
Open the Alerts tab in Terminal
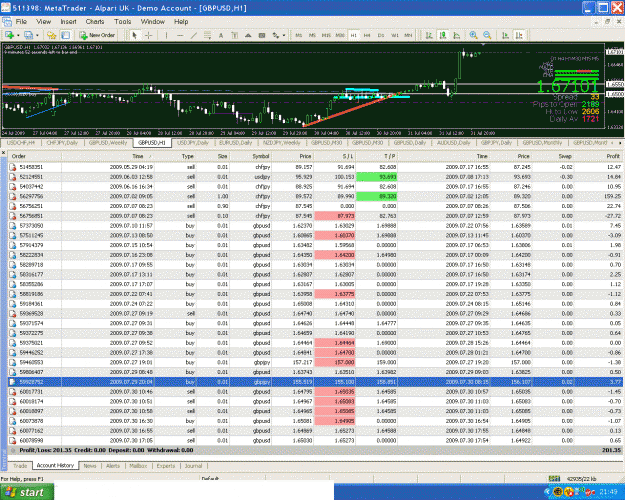tap(113, 466)
